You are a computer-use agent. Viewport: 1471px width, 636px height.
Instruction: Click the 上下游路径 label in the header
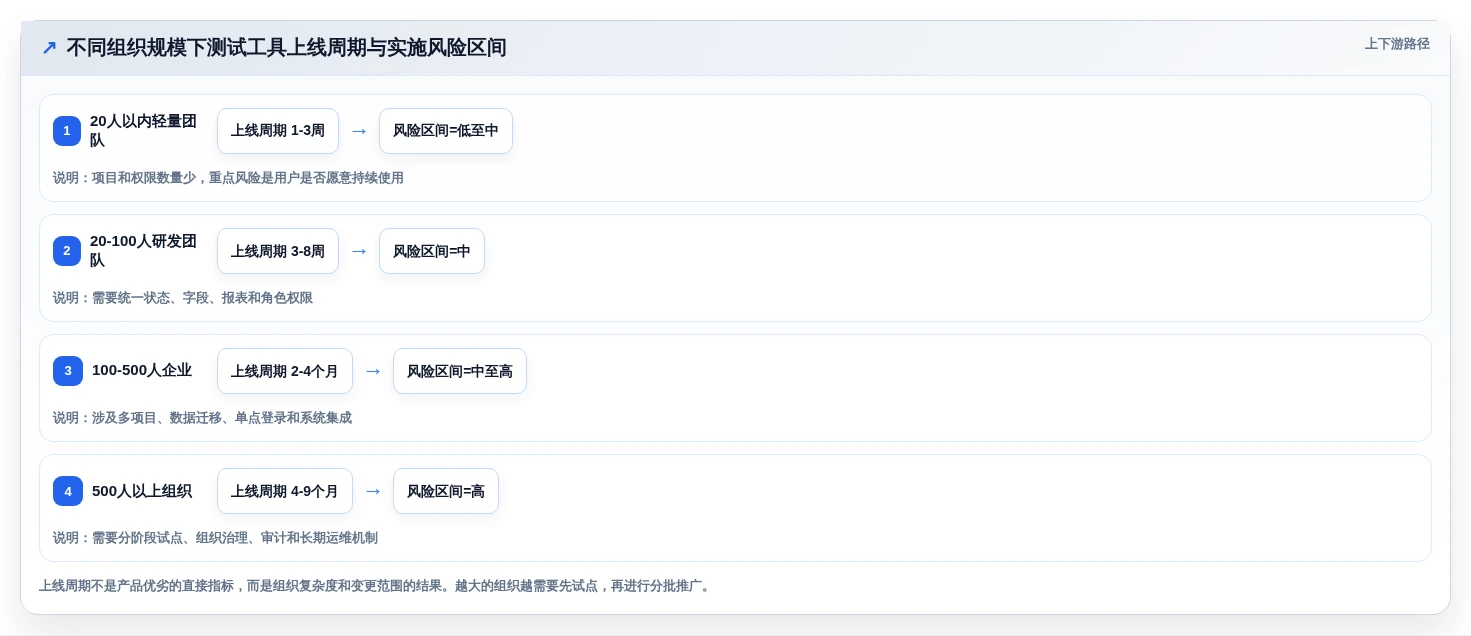[x=1397, y=44]
